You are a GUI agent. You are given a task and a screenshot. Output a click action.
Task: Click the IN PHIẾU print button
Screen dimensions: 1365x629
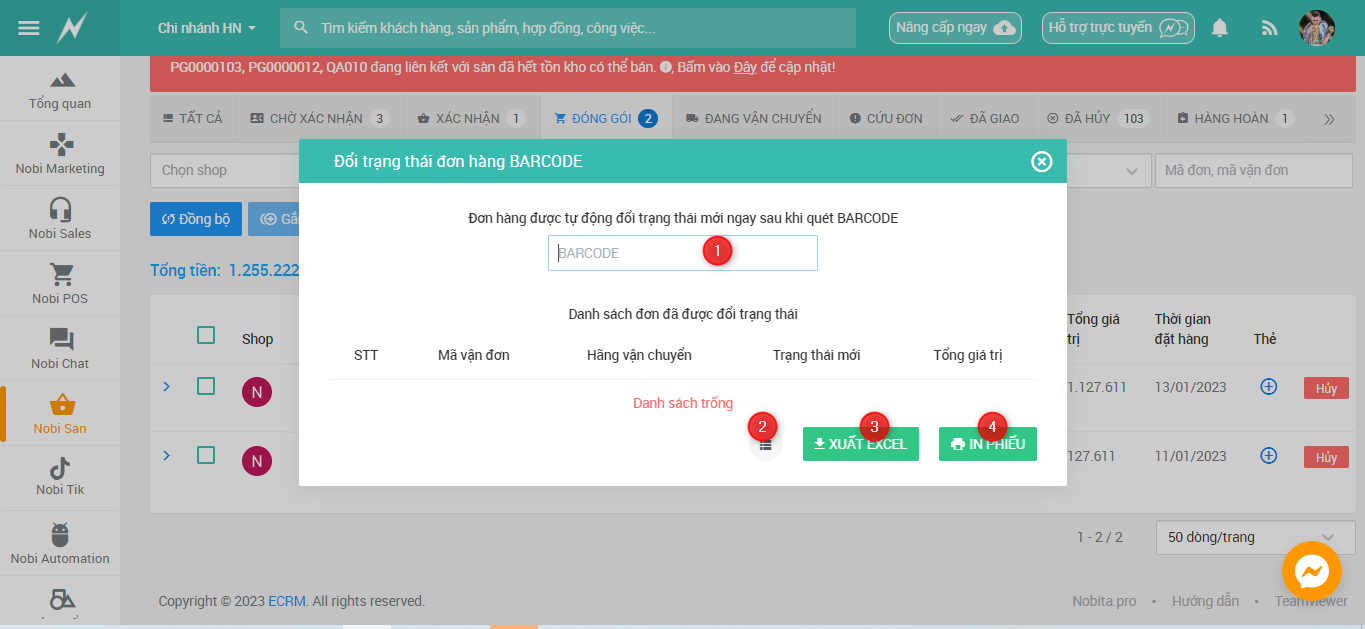987,444
